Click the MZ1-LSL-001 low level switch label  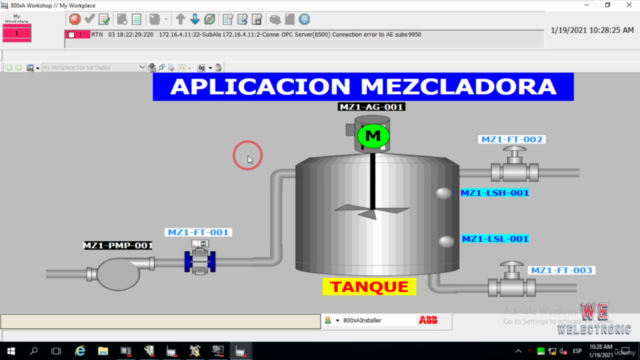[x=495, y=239]
